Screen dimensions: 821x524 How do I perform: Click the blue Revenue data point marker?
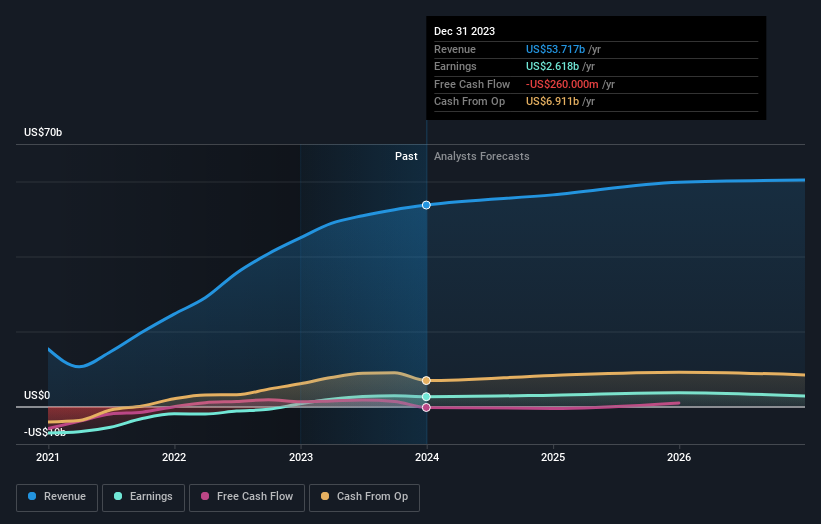pos(426,205)
